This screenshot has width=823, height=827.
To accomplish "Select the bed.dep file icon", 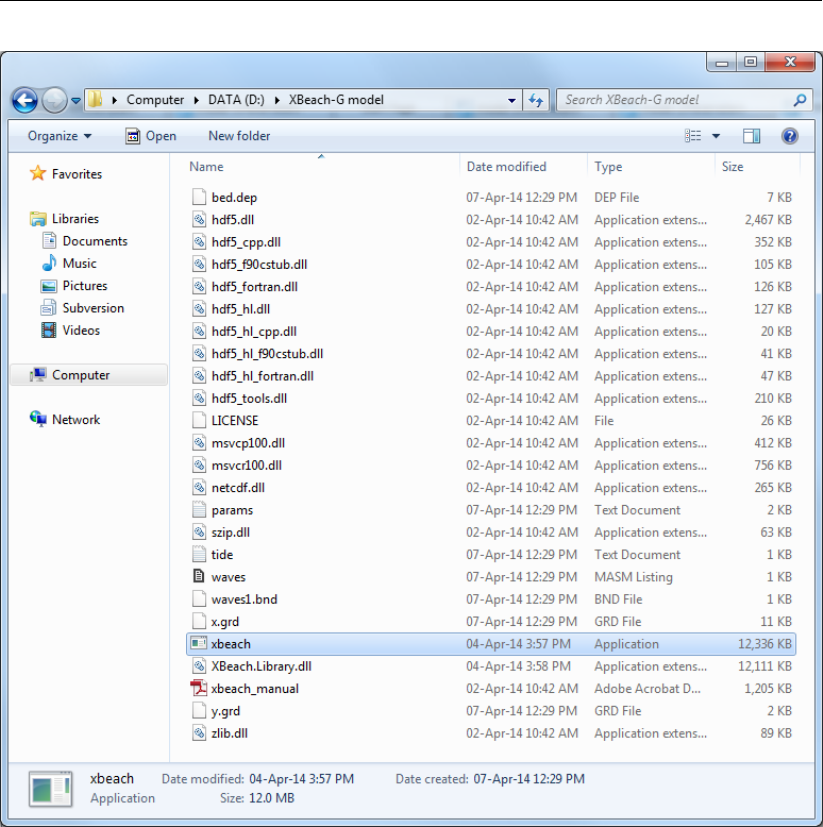I will pyautogui.click(x=199, y=197).
